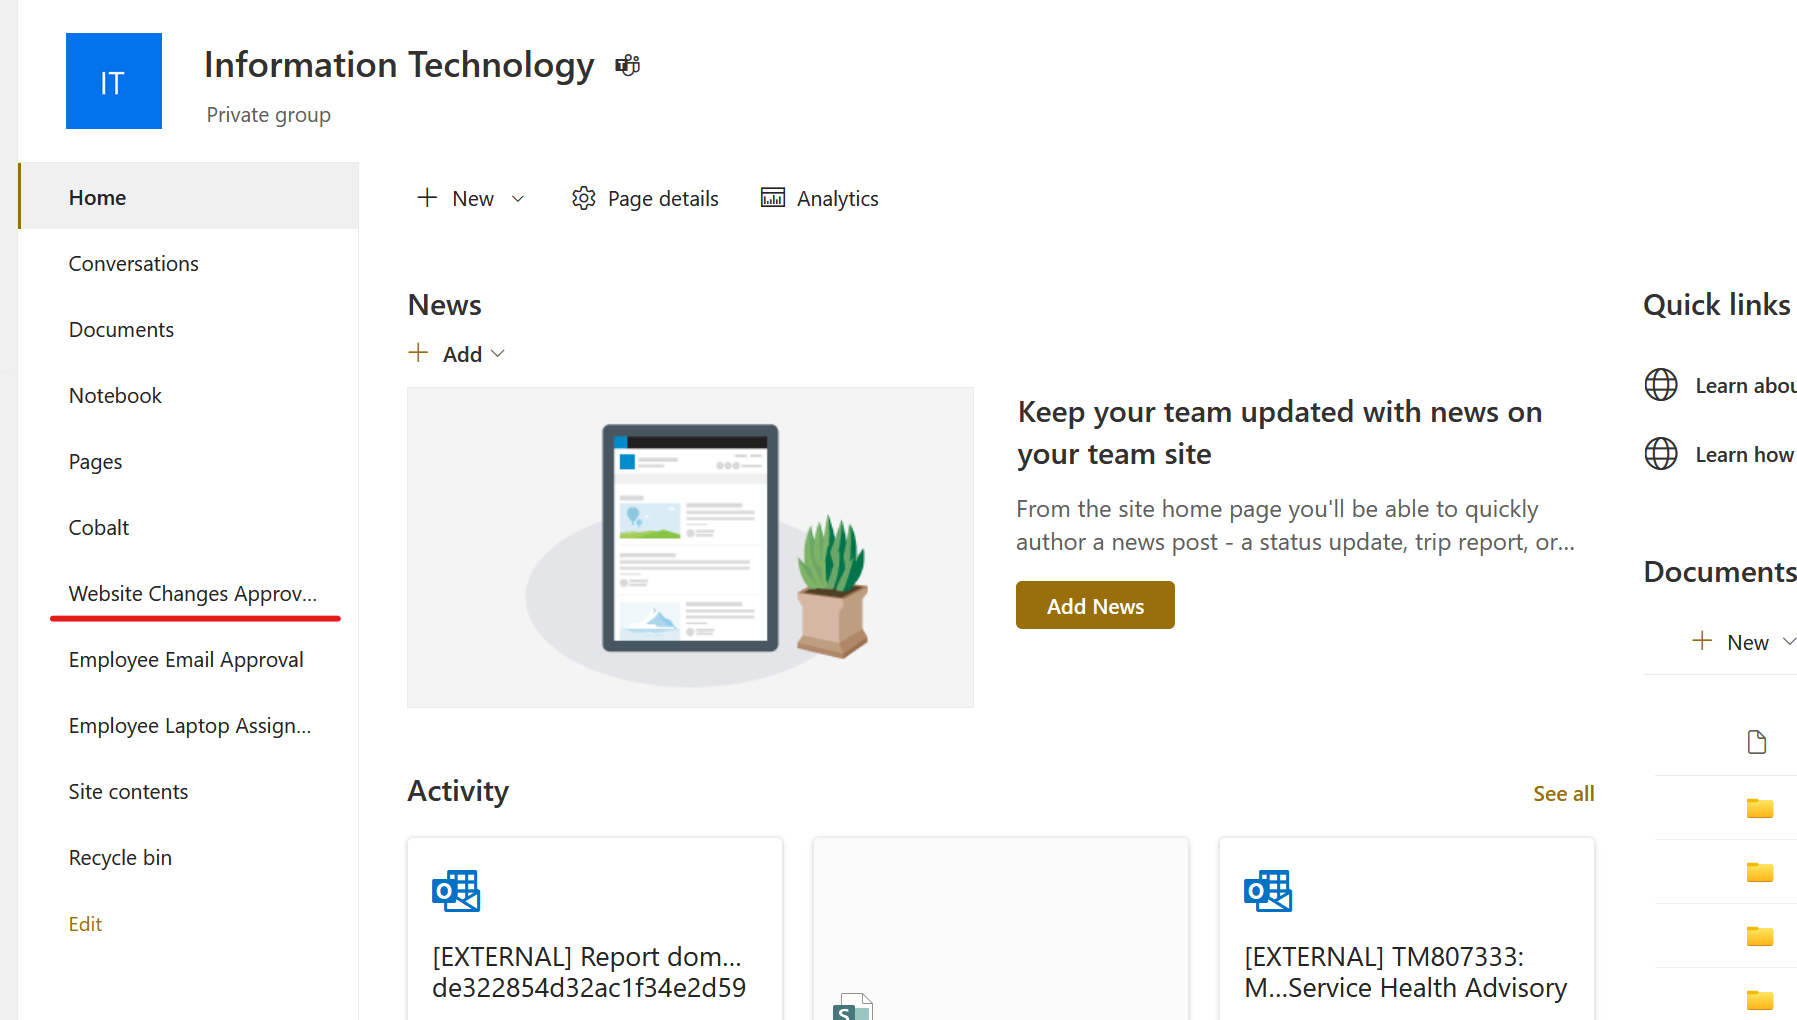Go to Conversations in left navigation
Image resolution: width=1797 pixels, height=1020 pixels.
click(134, 264)
